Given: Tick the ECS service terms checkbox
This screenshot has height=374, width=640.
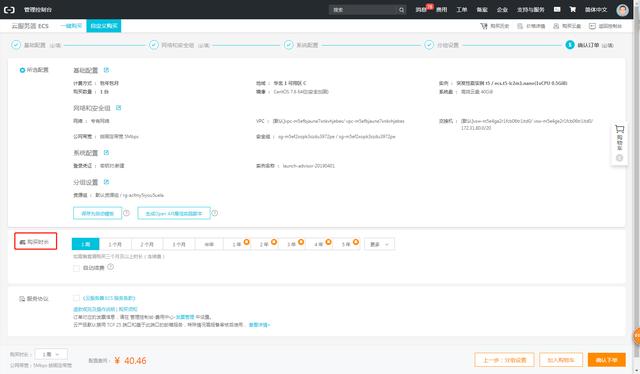Looking at the screenshot, I should 76,298.
